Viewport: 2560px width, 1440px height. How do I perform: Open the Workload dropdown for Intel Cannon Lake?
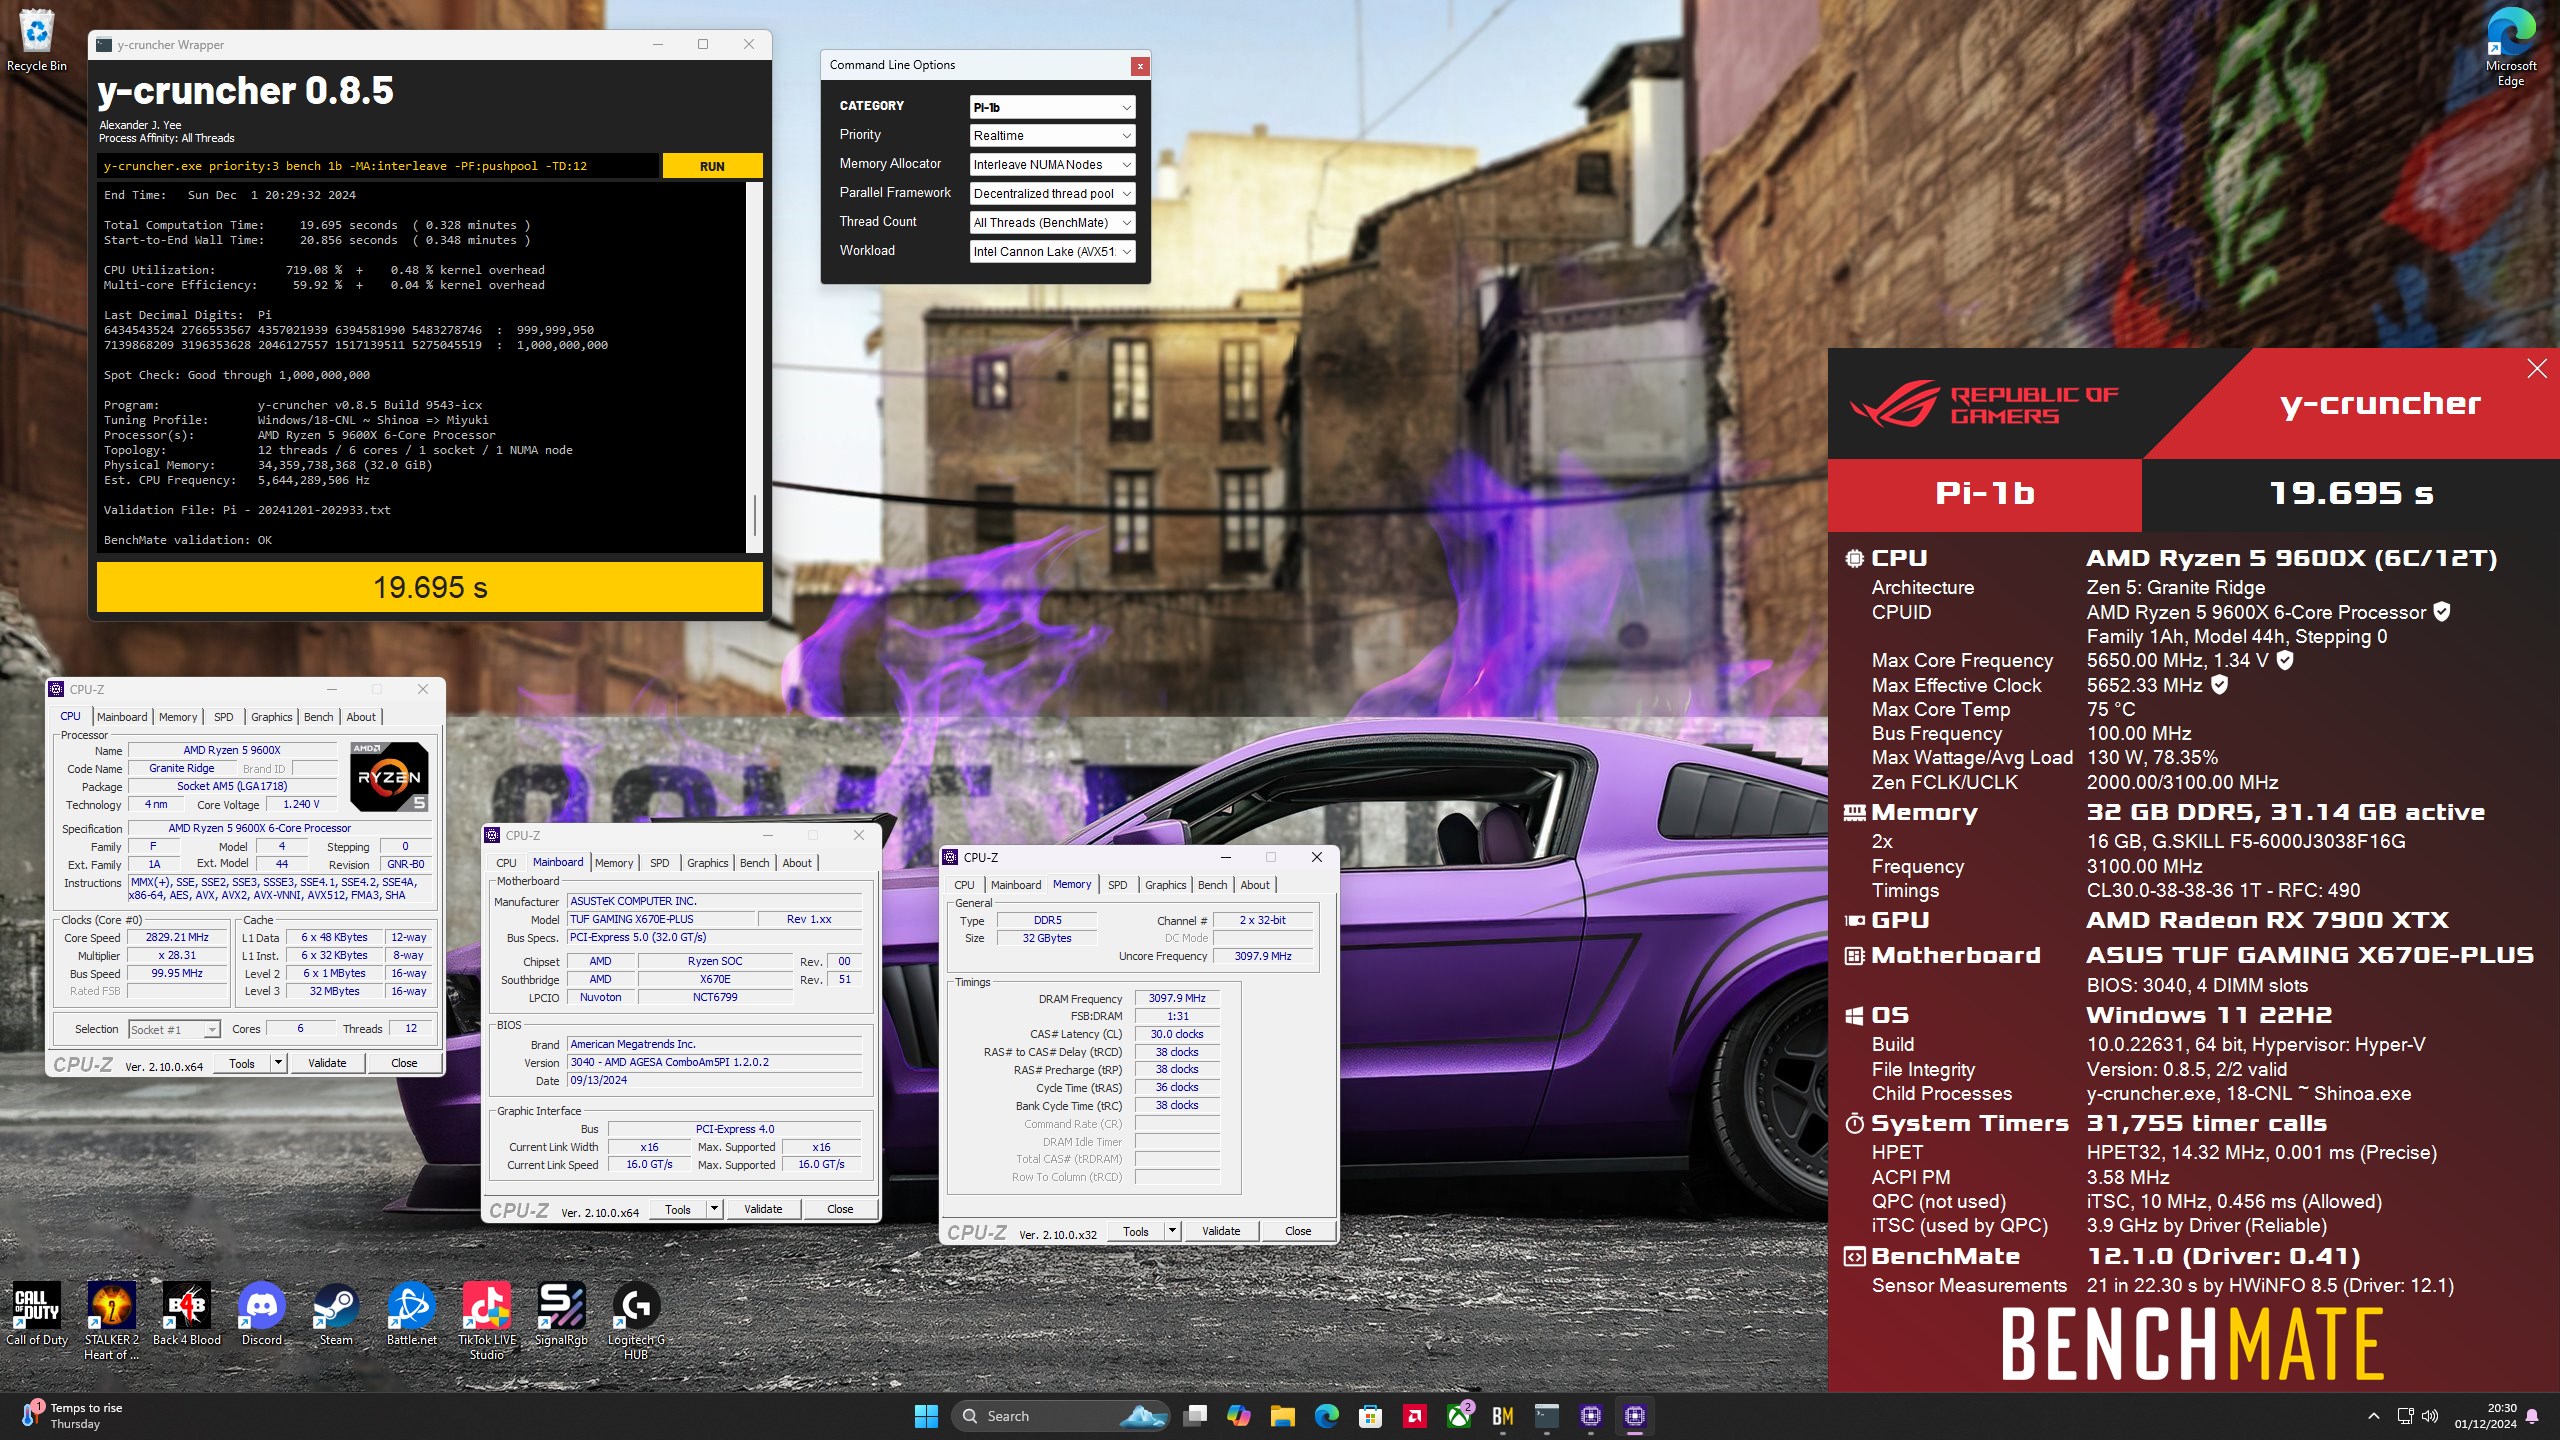click(x=1053, y=252)
